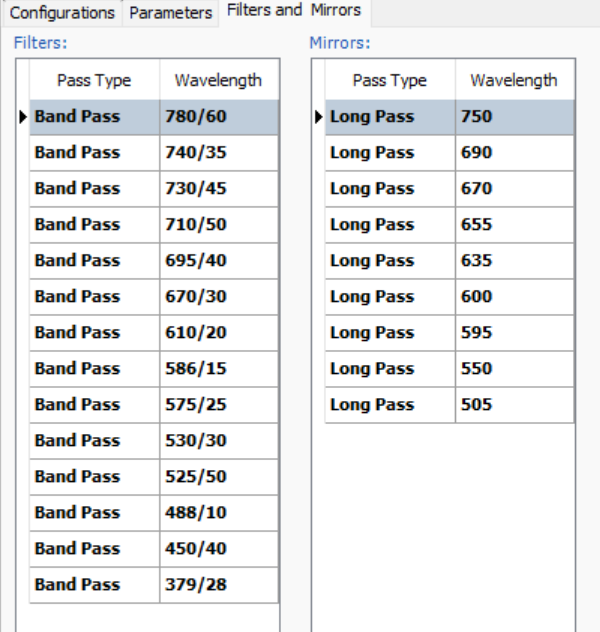600x632 pixels.
Task: Click the Filters Wavelength column header
Action: point(218,81)
